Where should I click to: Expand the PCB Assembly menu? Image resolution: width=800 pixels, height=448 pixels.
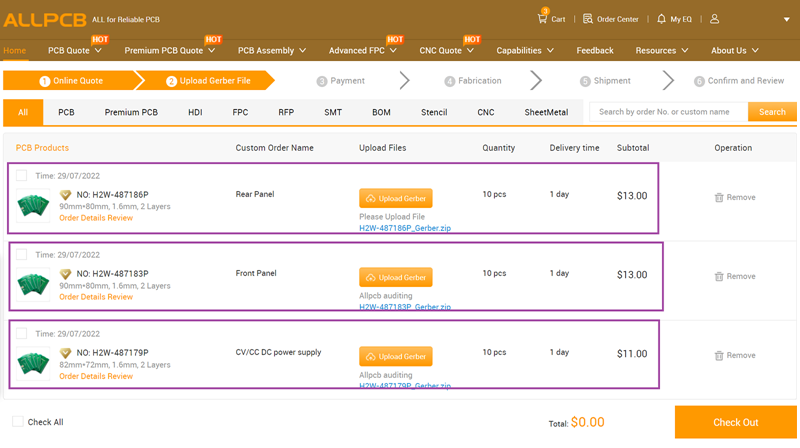pyautogui.click(x=272, y=51)
